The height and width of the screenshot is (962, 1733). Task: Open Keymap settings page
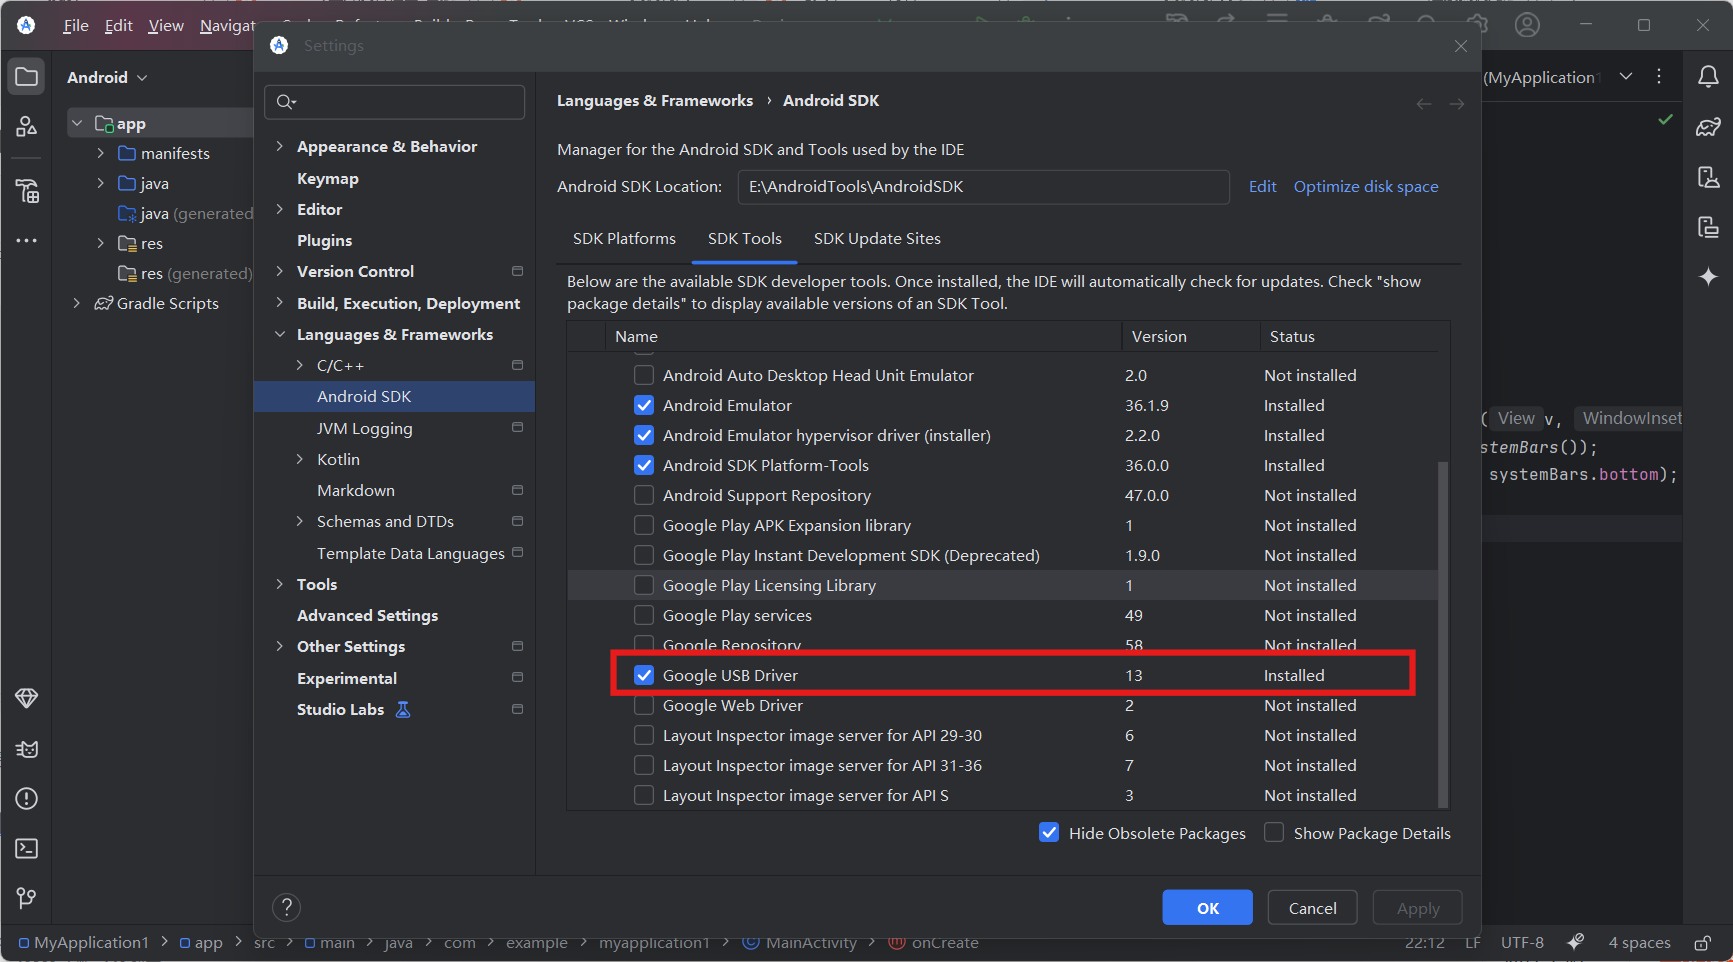[x=327, y=178]
